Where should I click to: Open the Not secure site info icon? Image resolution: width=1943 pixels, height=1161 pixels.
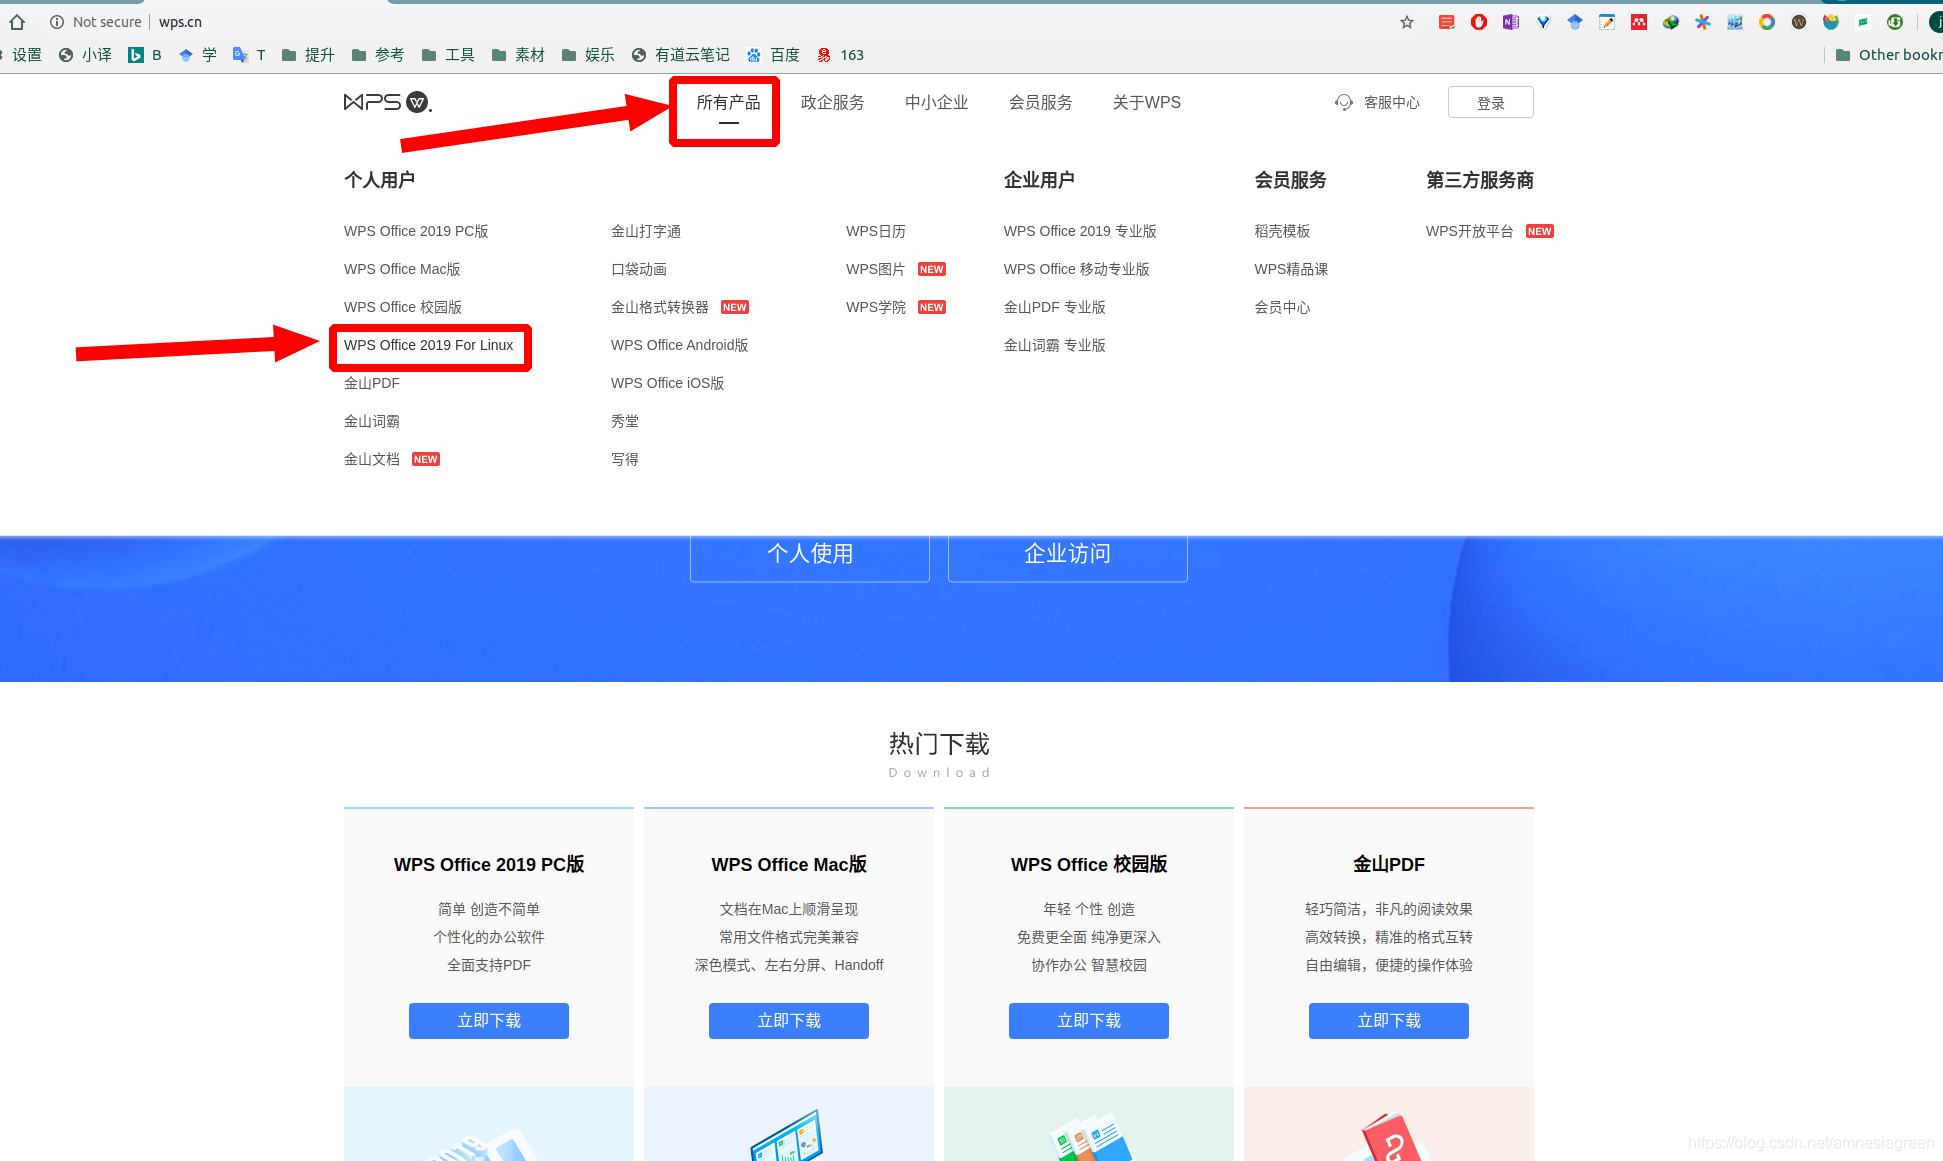[57, 22]
